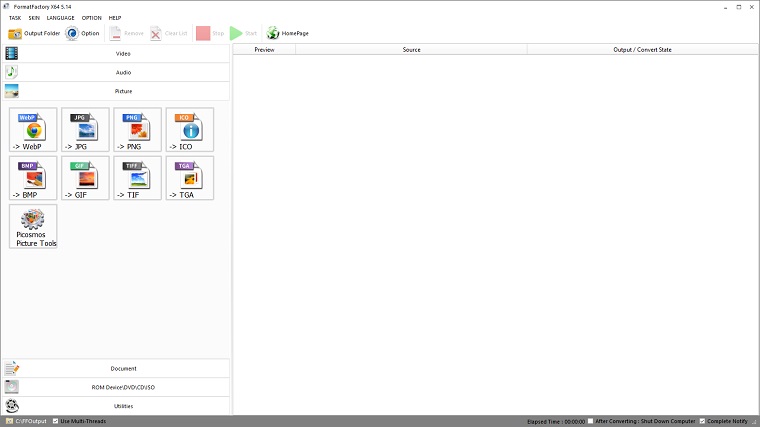Screen dimensions: 760x427
Task: Click the Source column header
Action: click(x=412, y=49)
